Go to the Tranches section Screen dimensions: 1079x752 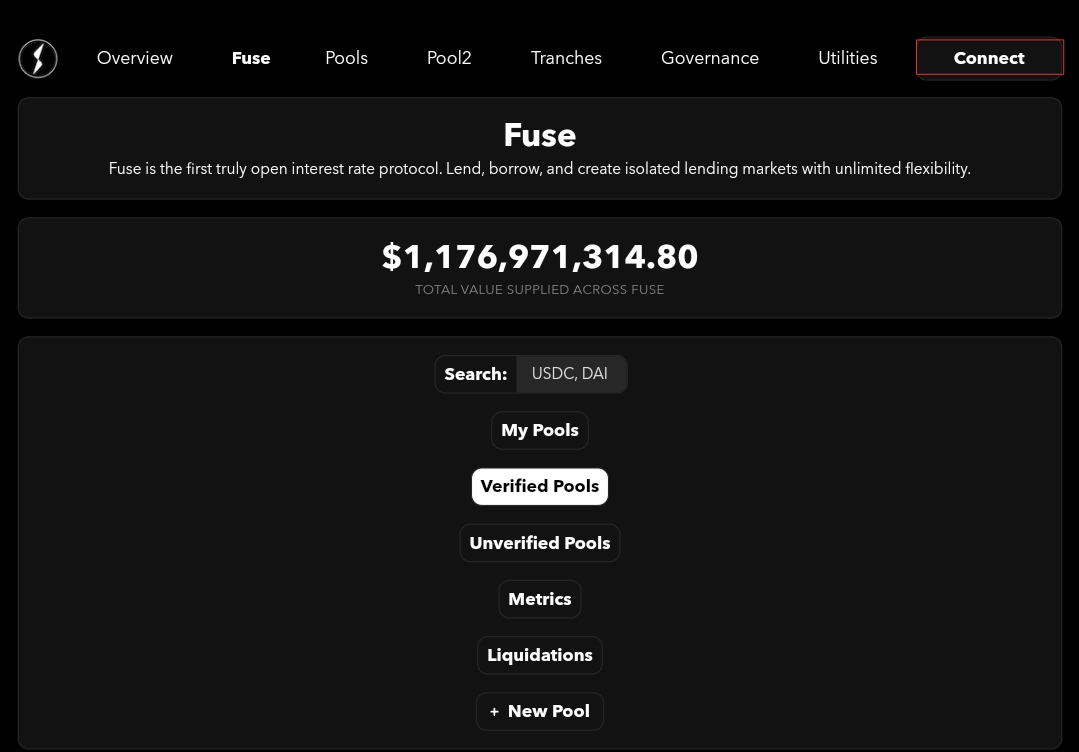[566, 58]
